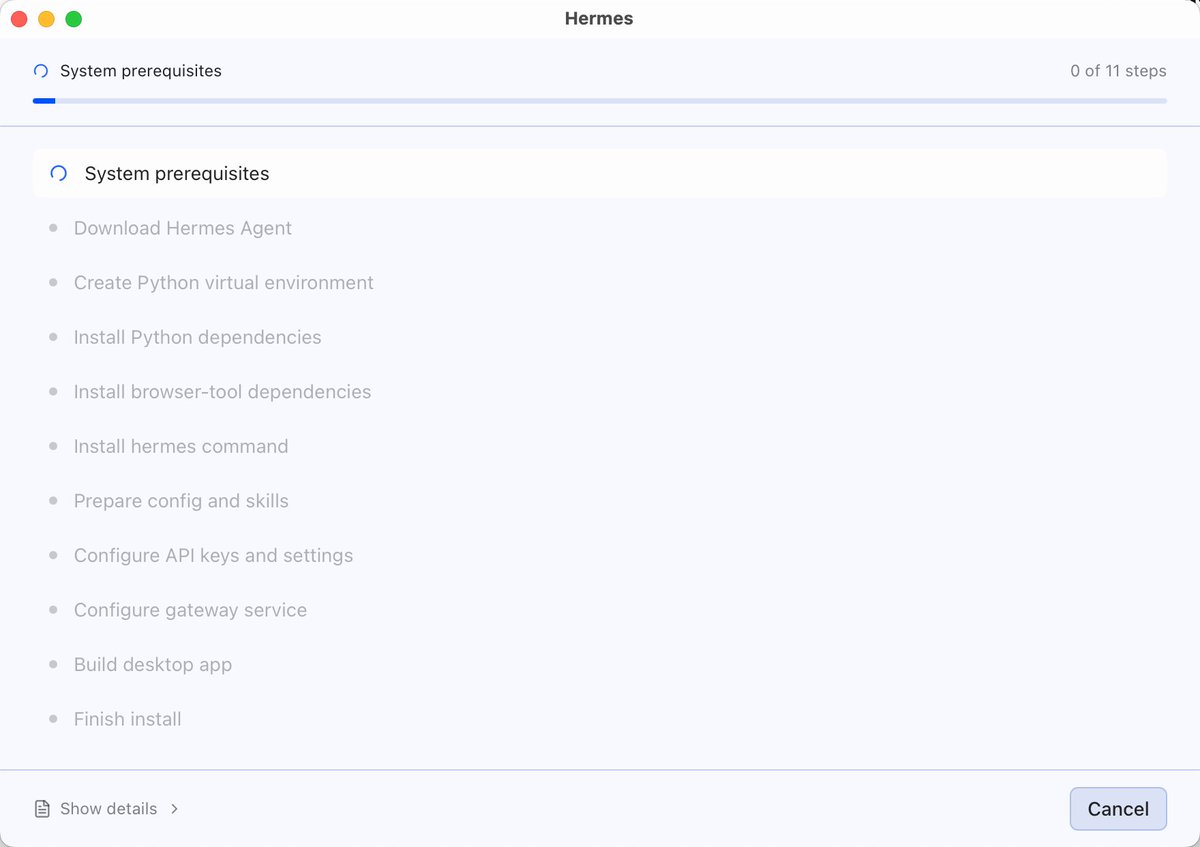Maximize the Hermes window with green button
Screen dimensions: 1200x847
tap(73, 19)
